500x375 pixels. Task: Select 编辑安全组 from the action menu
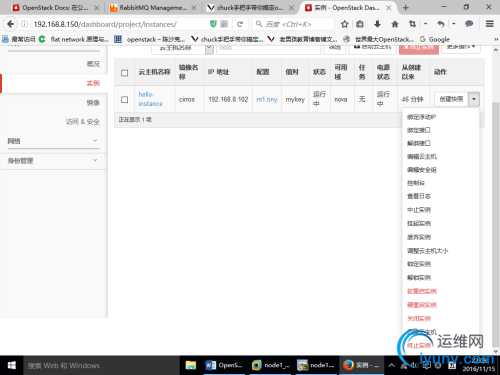[422, 170]
